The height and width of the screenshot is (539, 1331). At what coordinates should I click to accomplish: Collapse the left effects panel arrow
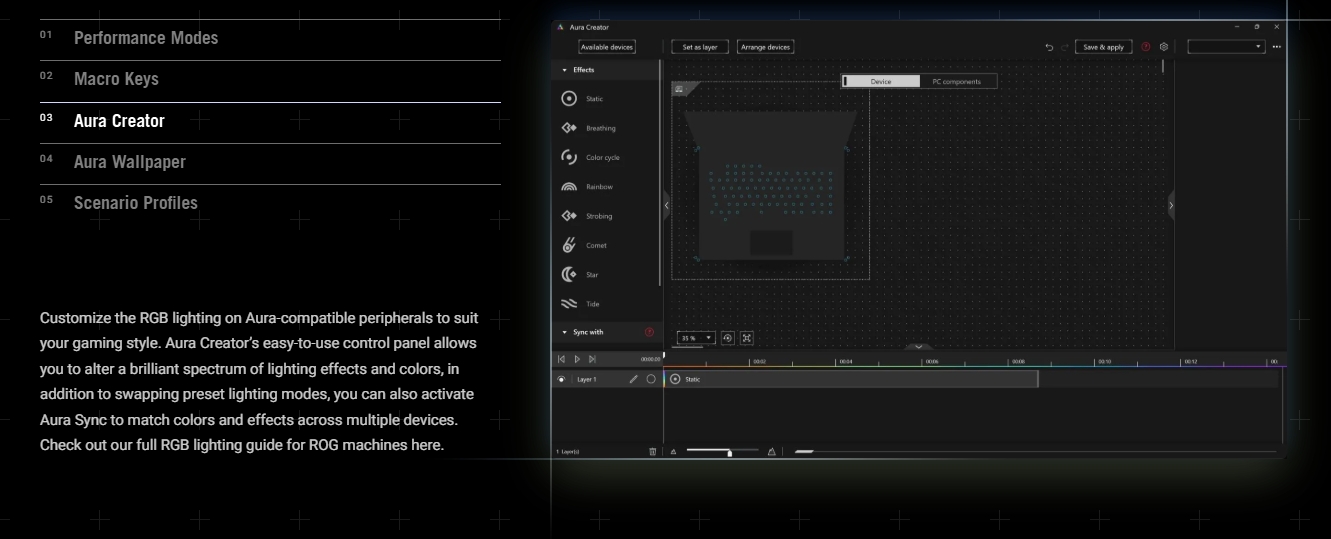point(666,205)
